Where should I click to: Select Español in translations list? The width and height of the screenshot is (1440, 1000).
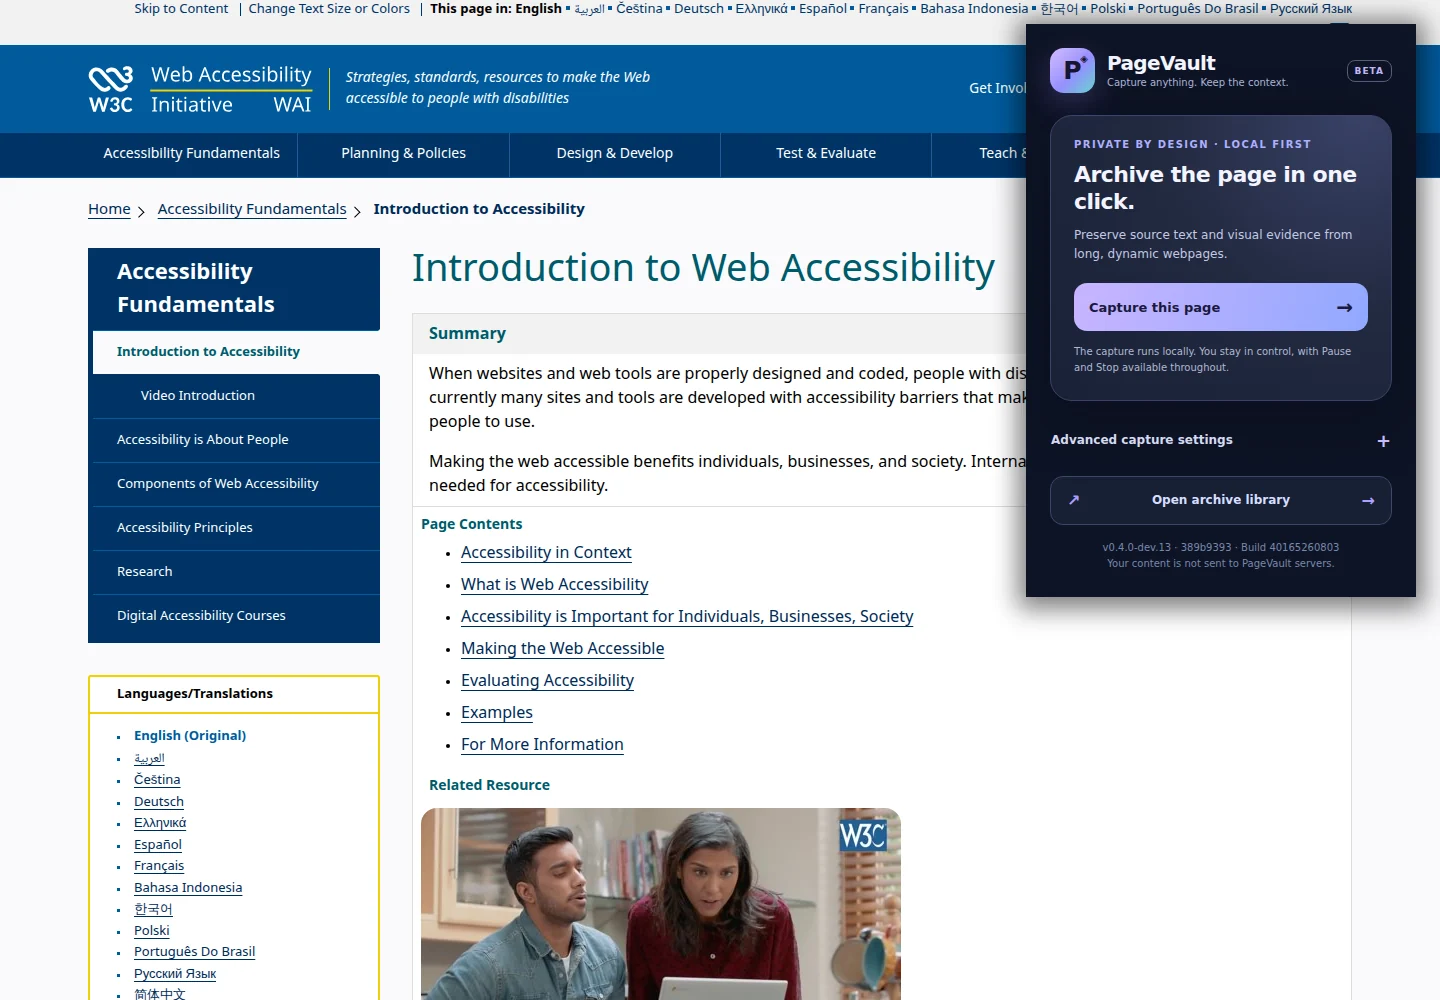(x=158, y=845)
